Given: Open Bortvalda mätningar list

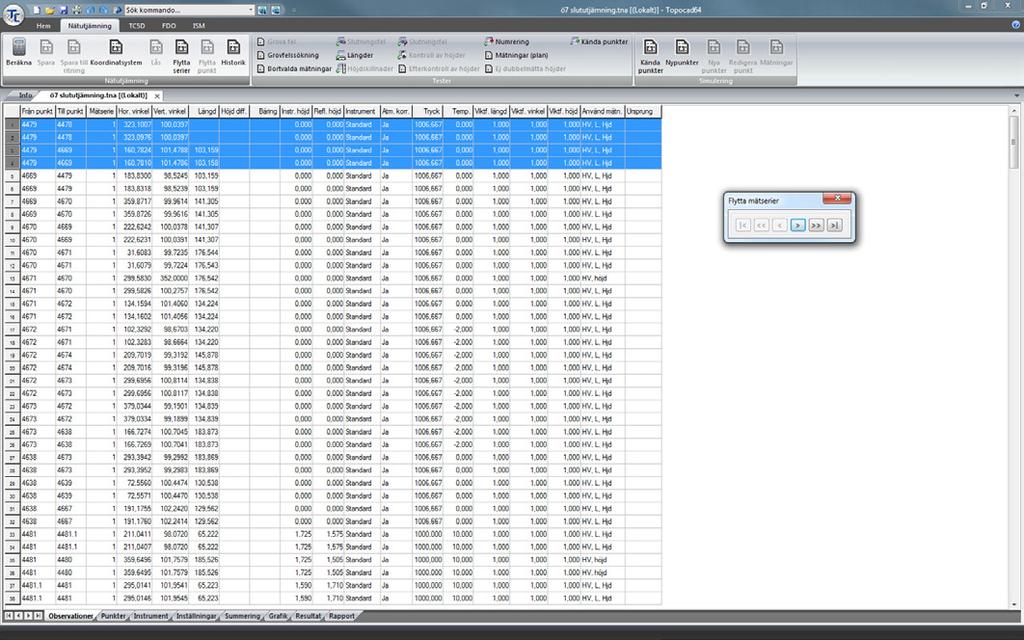Looking at the screenshot, I should (295, 69).
